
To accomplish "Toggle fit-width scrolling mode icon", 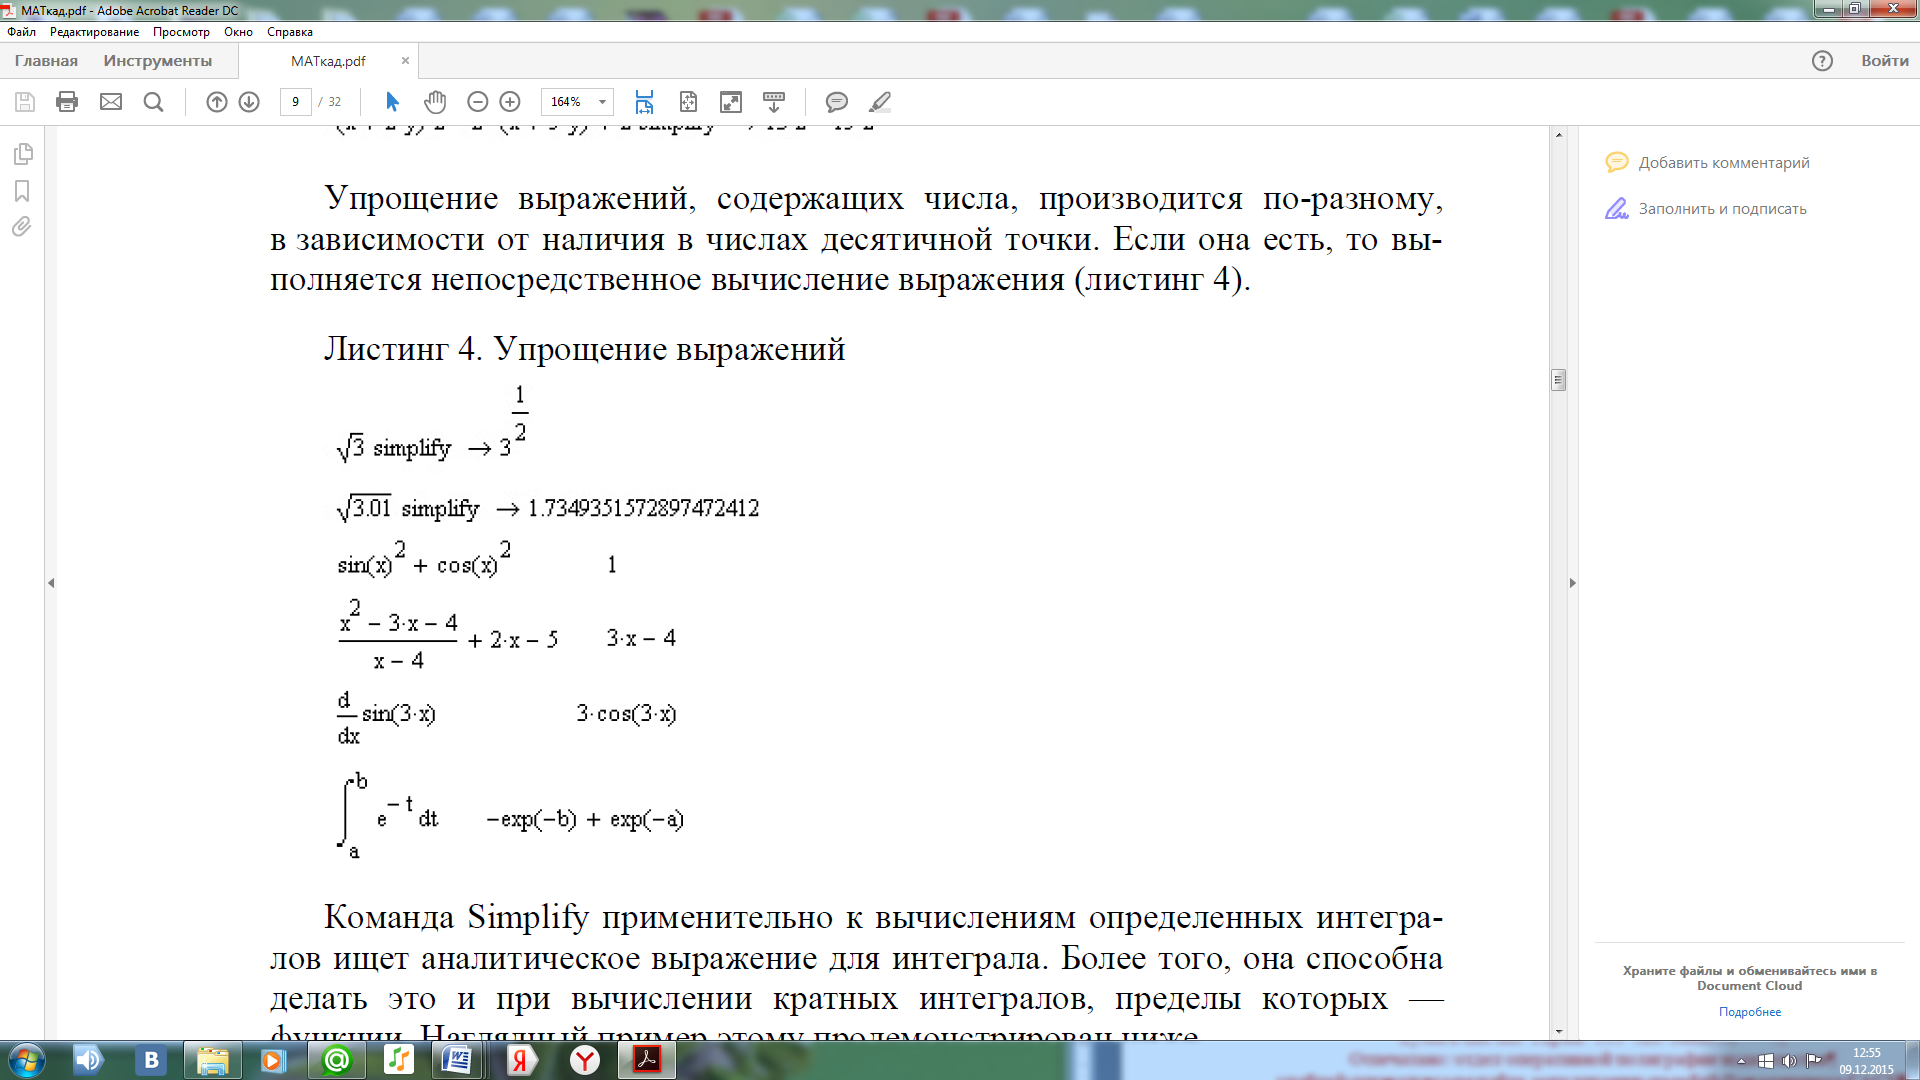I will click(x=644, y=102).
